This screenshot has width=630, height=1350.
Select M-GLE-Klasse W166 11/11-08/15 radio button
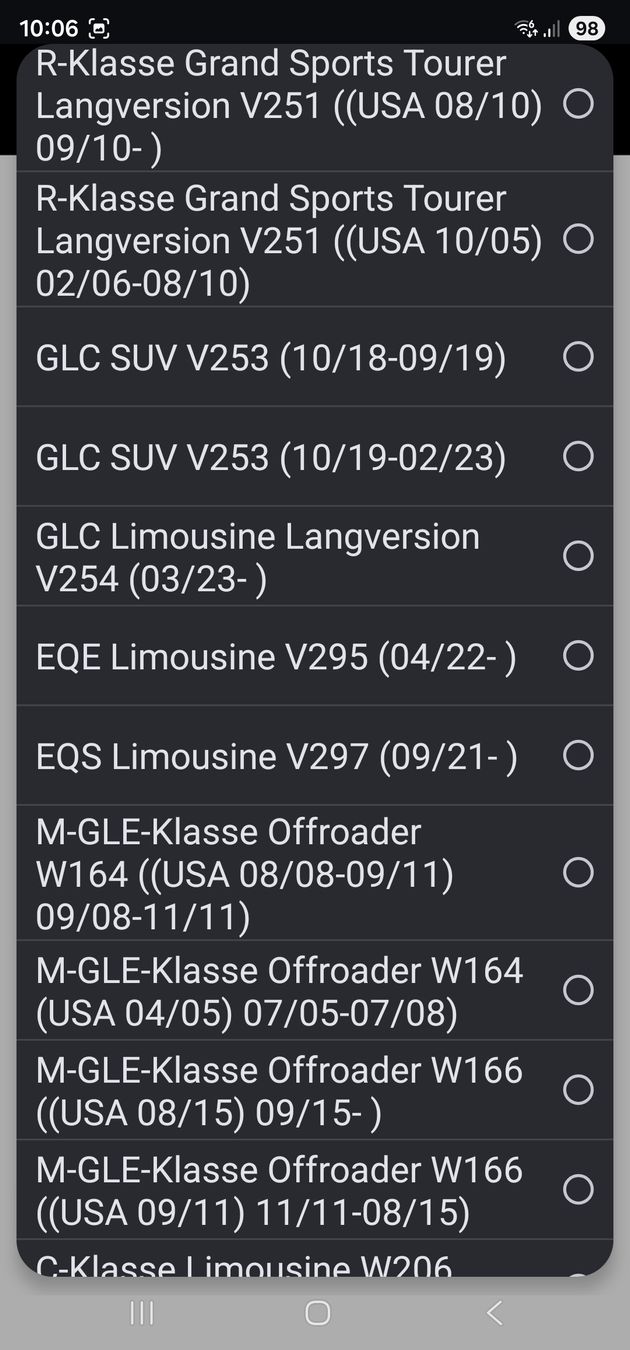(578, 1190)
